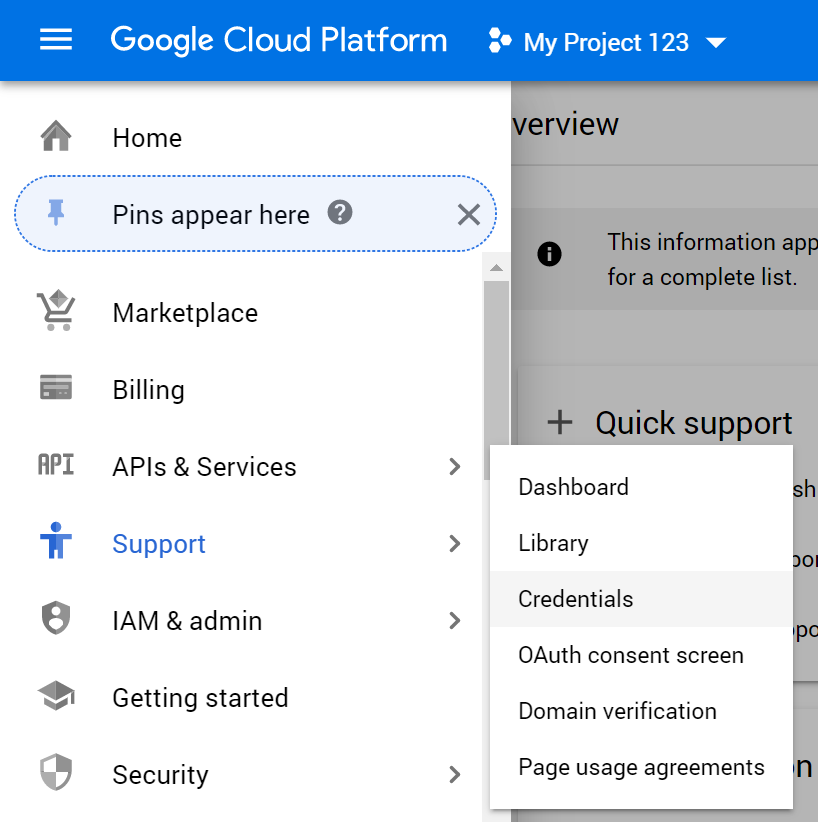Select Credentials in the submenu
818x822 pixels.
[641, 599]
